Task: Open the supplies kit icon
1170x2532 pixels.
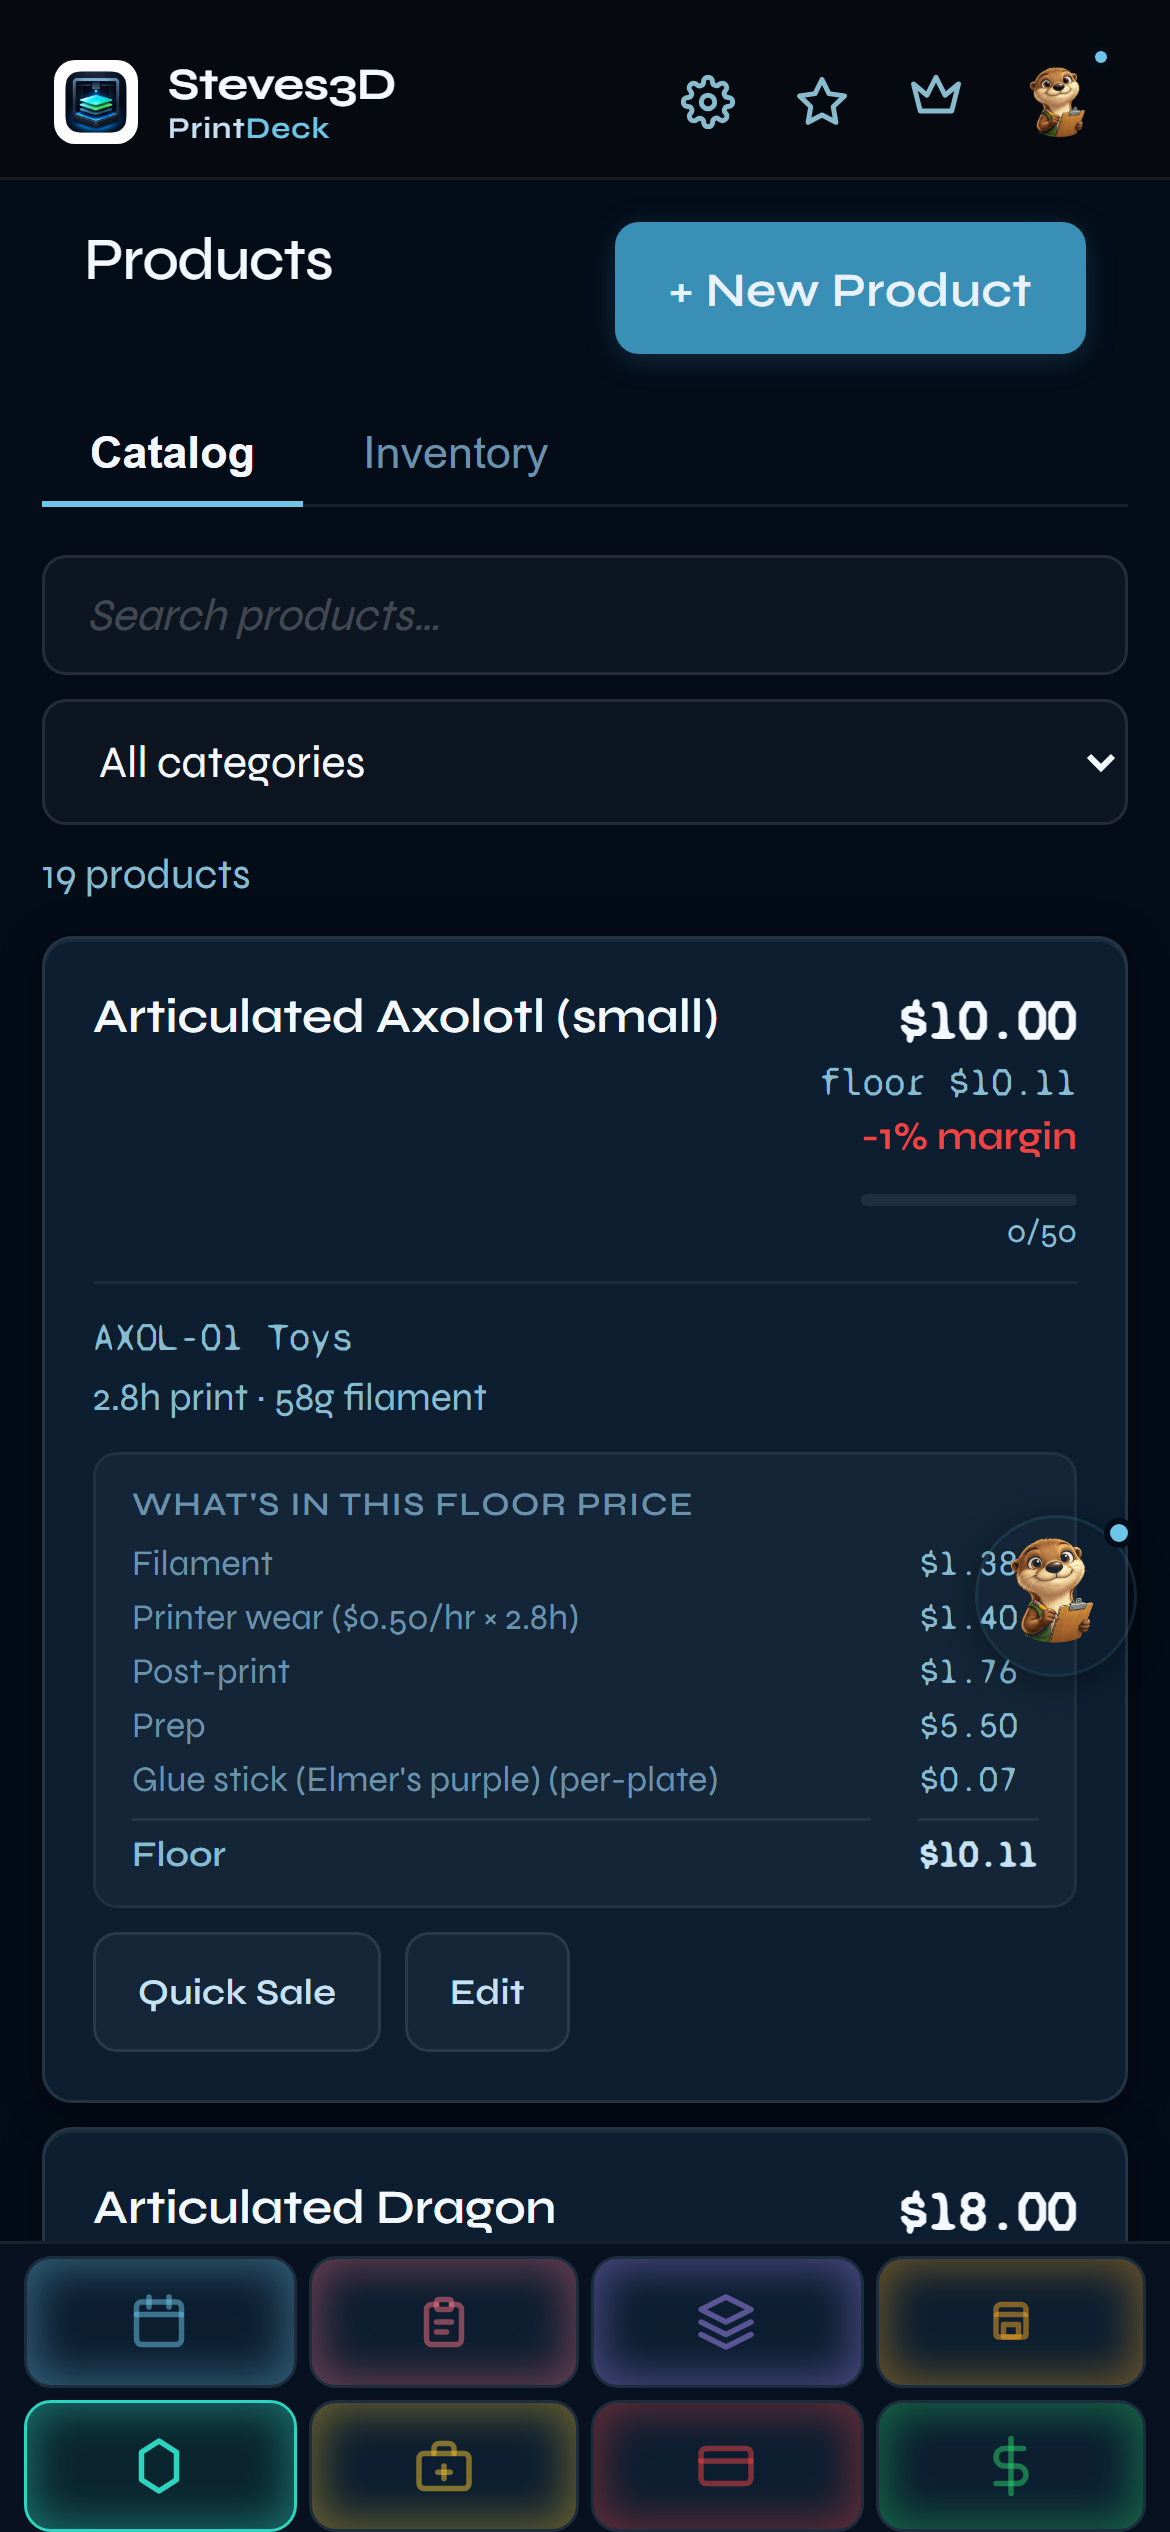Action: coord(443,2466)
